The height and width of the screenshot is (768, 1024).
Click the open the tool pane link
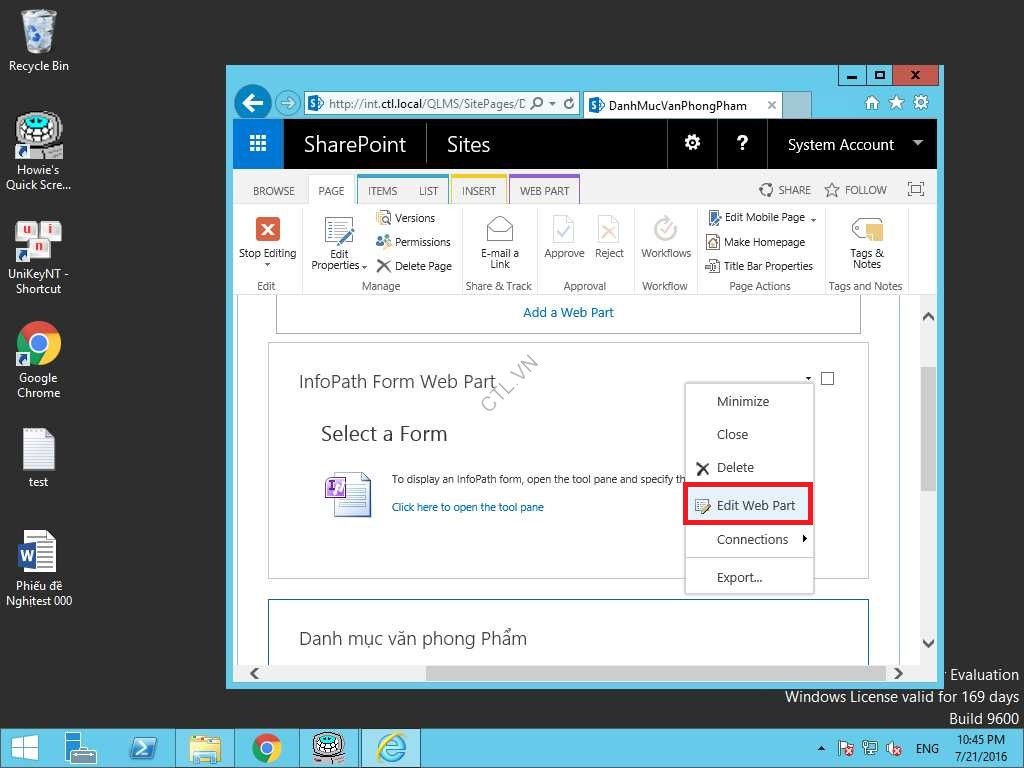click(467, 507)
